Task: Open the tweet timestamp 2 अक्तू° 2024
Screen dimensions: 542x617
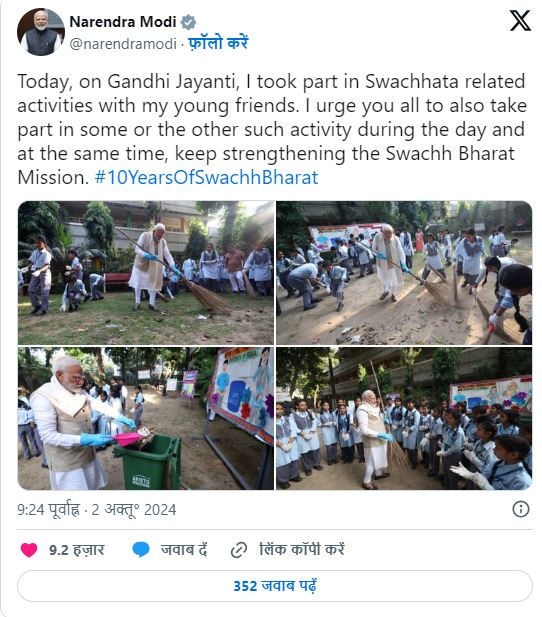Action: [133, 510]
